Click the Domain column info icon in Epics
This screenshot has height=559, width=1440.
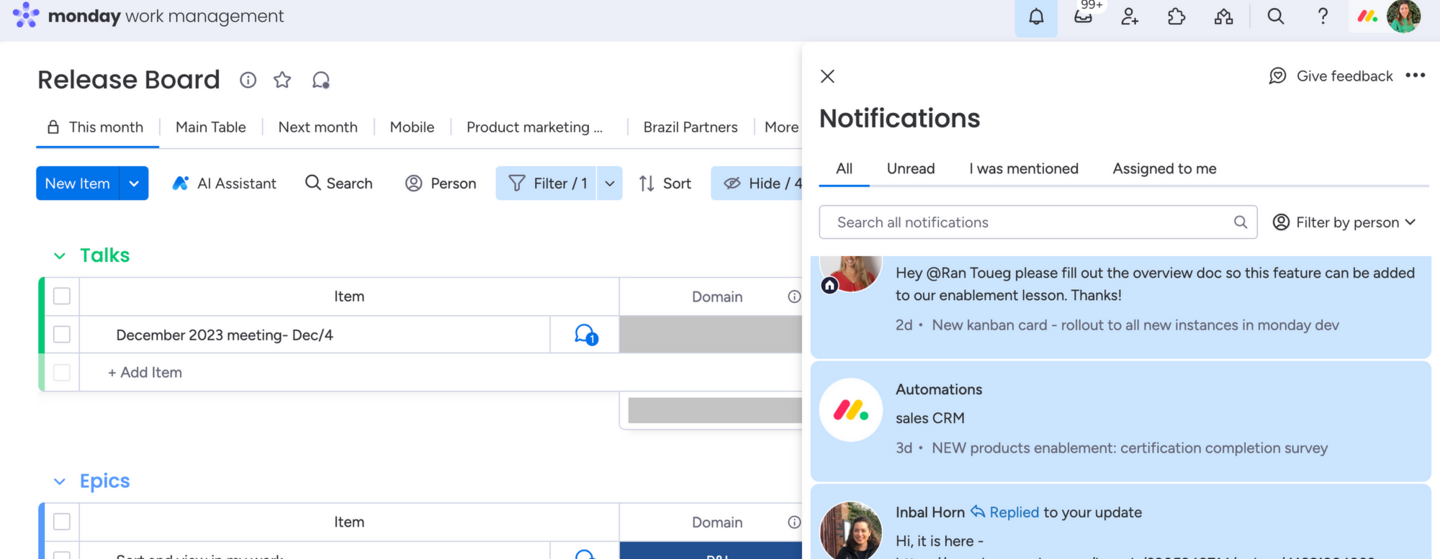794,522
